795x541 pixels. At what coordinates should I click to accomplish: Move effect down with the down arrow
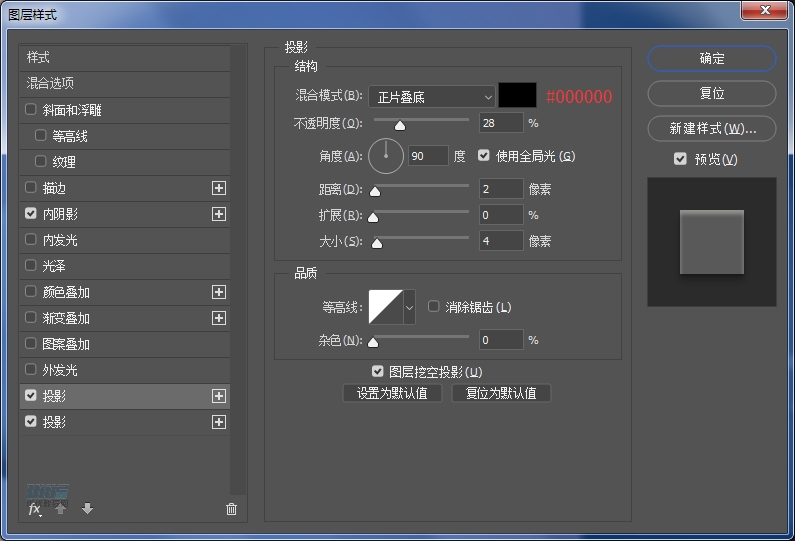pos(87,509)
